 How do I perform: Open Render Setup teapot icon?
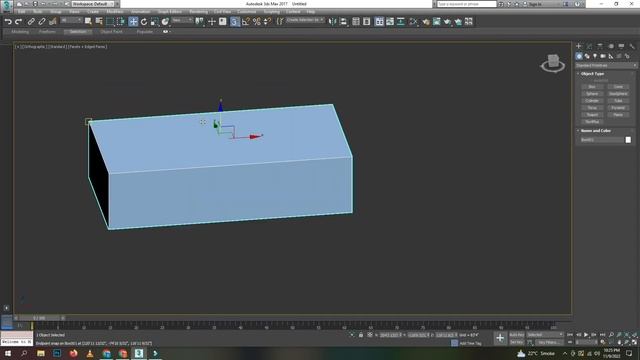coord(426,22)
